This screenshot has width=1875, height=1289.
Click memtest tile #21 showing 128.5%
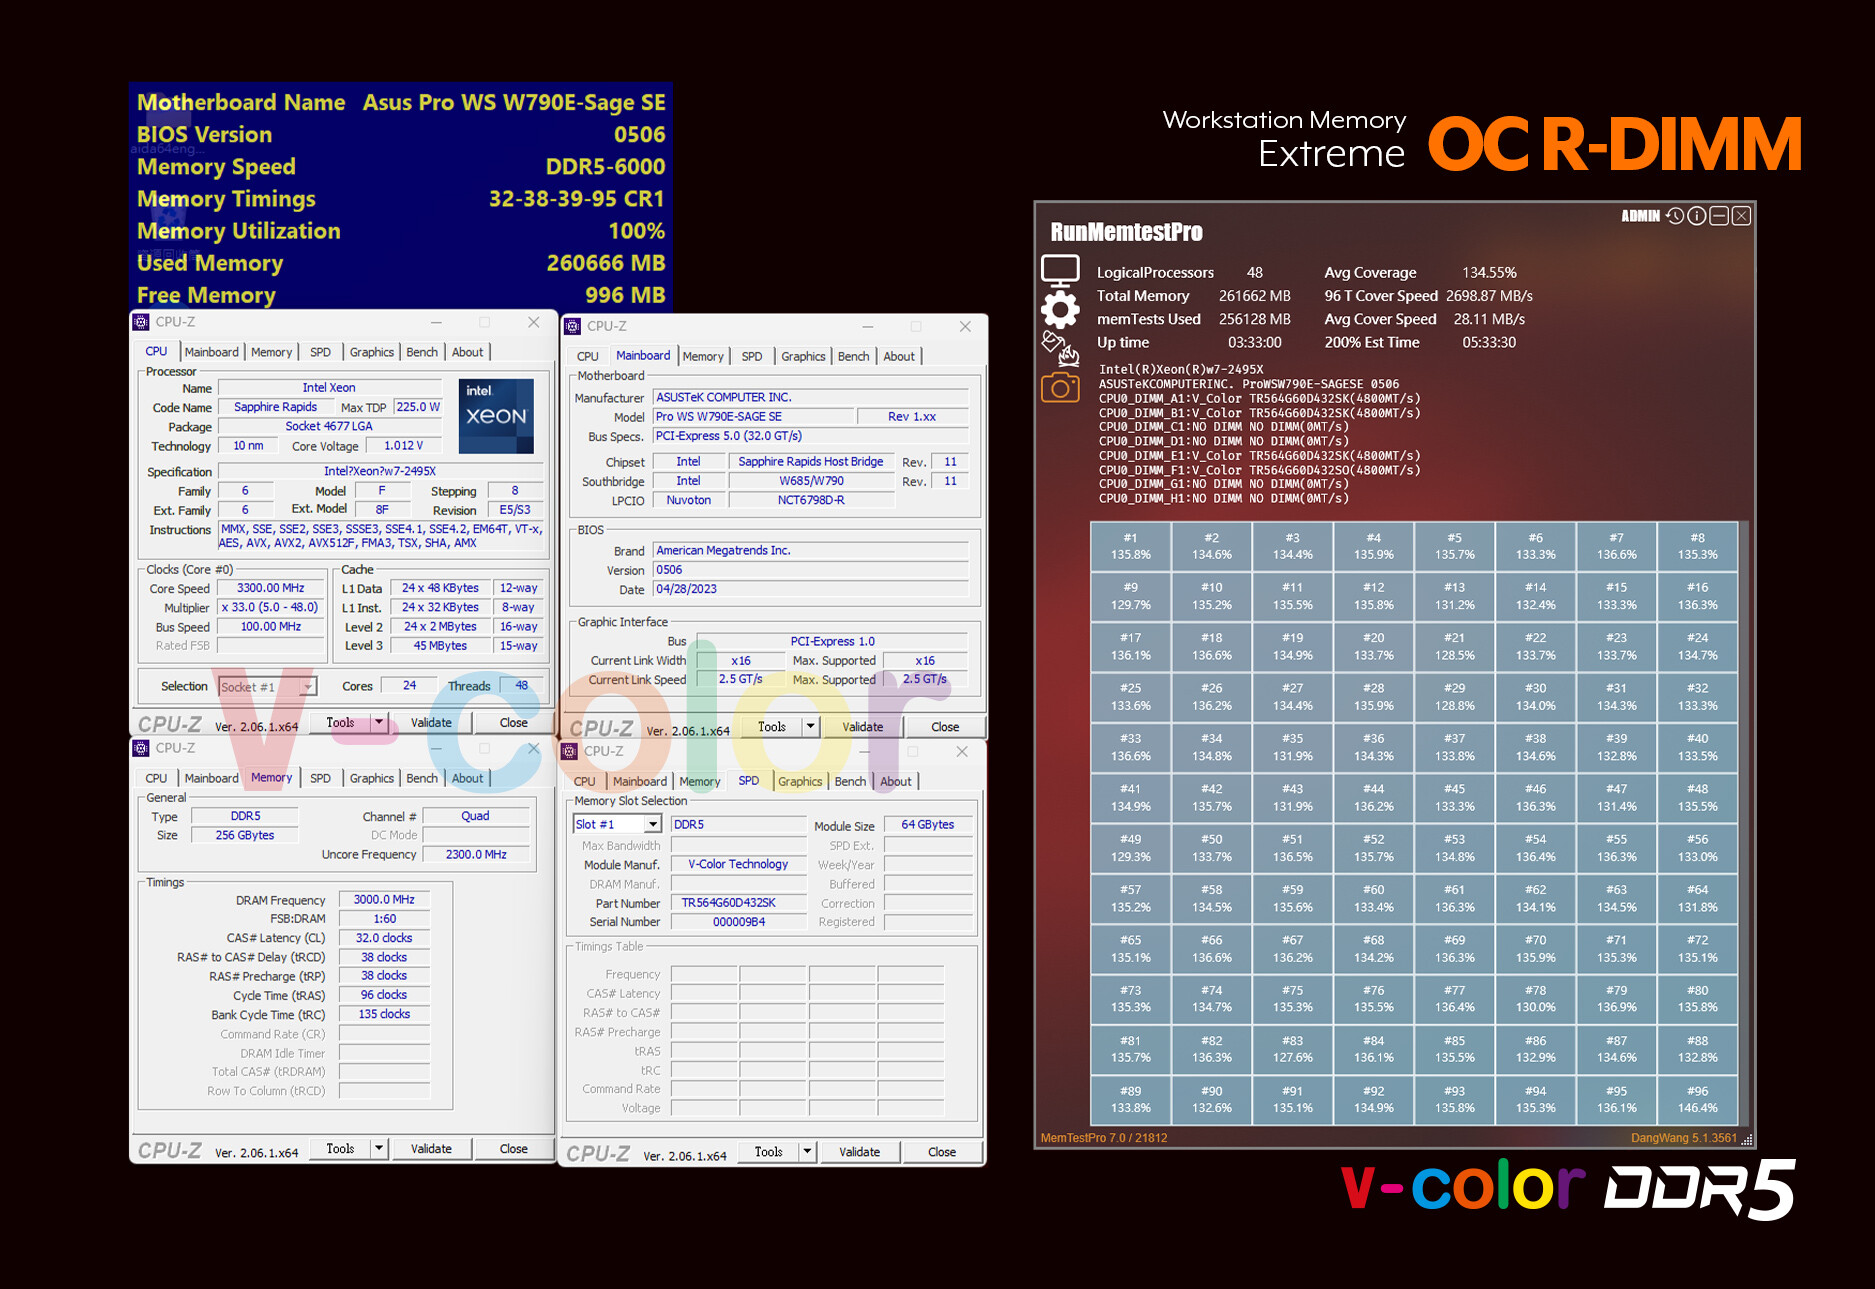click(1454, 647)
